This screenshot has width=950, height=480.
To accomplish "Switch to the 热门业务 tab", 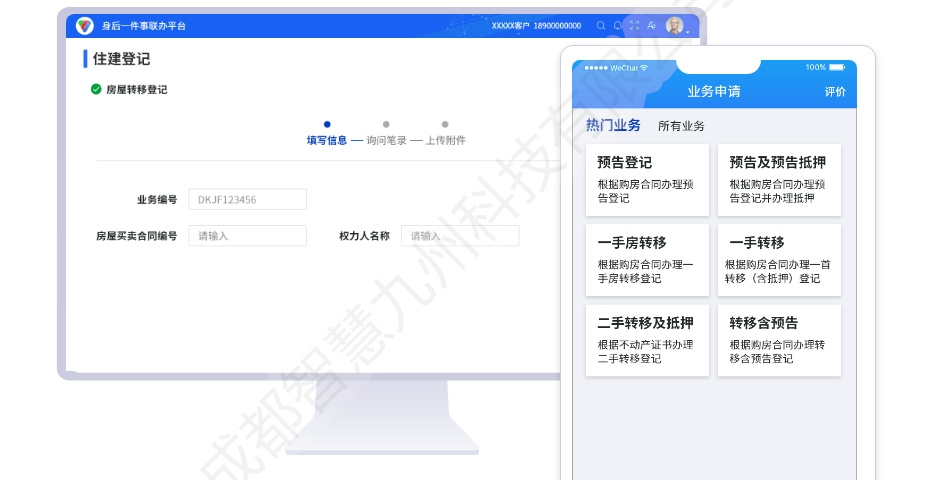I will tap(613, 126).
